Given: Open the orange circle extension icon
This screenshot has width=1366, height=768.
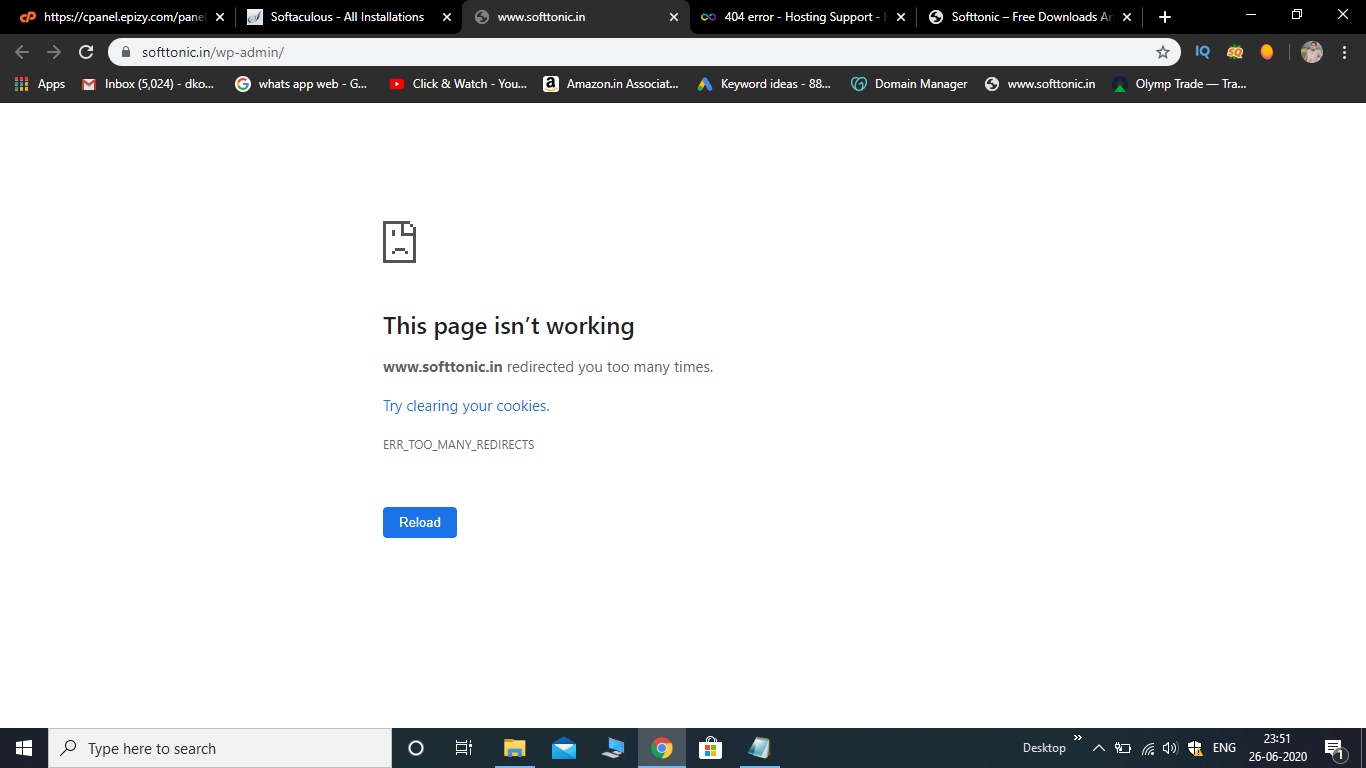Looking at the screenshot, I should coord(1267,52).
